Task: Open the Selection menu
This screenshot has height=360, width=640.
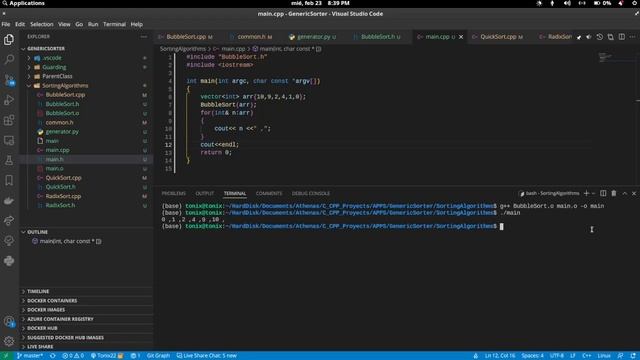Action: 42,24
